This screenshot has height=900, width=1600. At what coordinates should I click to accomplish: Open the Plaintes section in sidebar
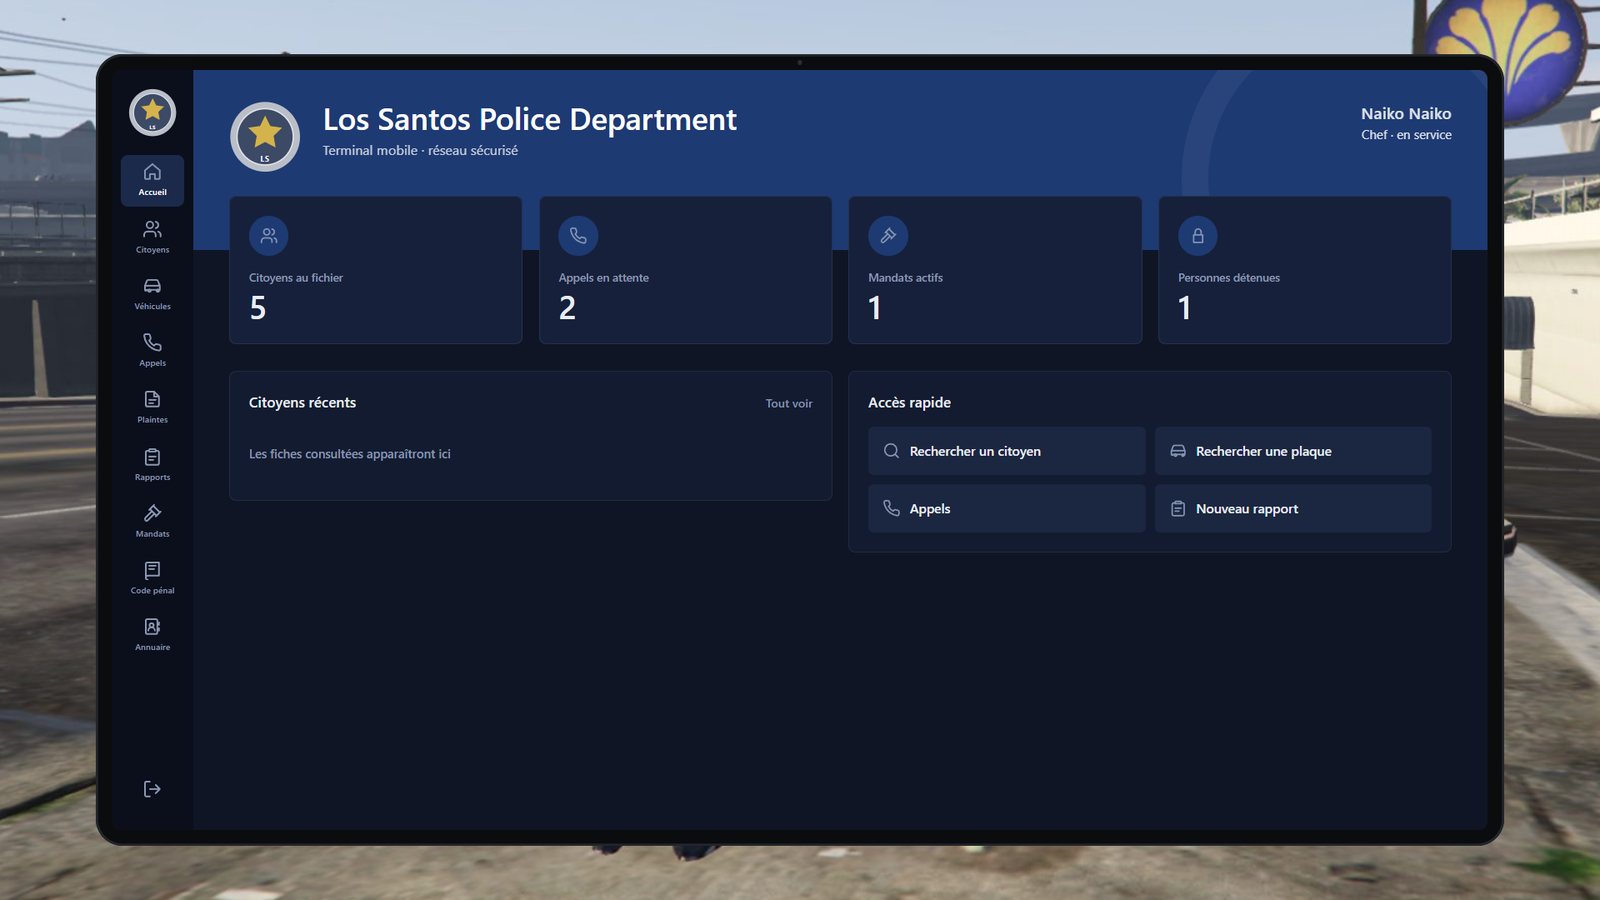click(152, 407)
